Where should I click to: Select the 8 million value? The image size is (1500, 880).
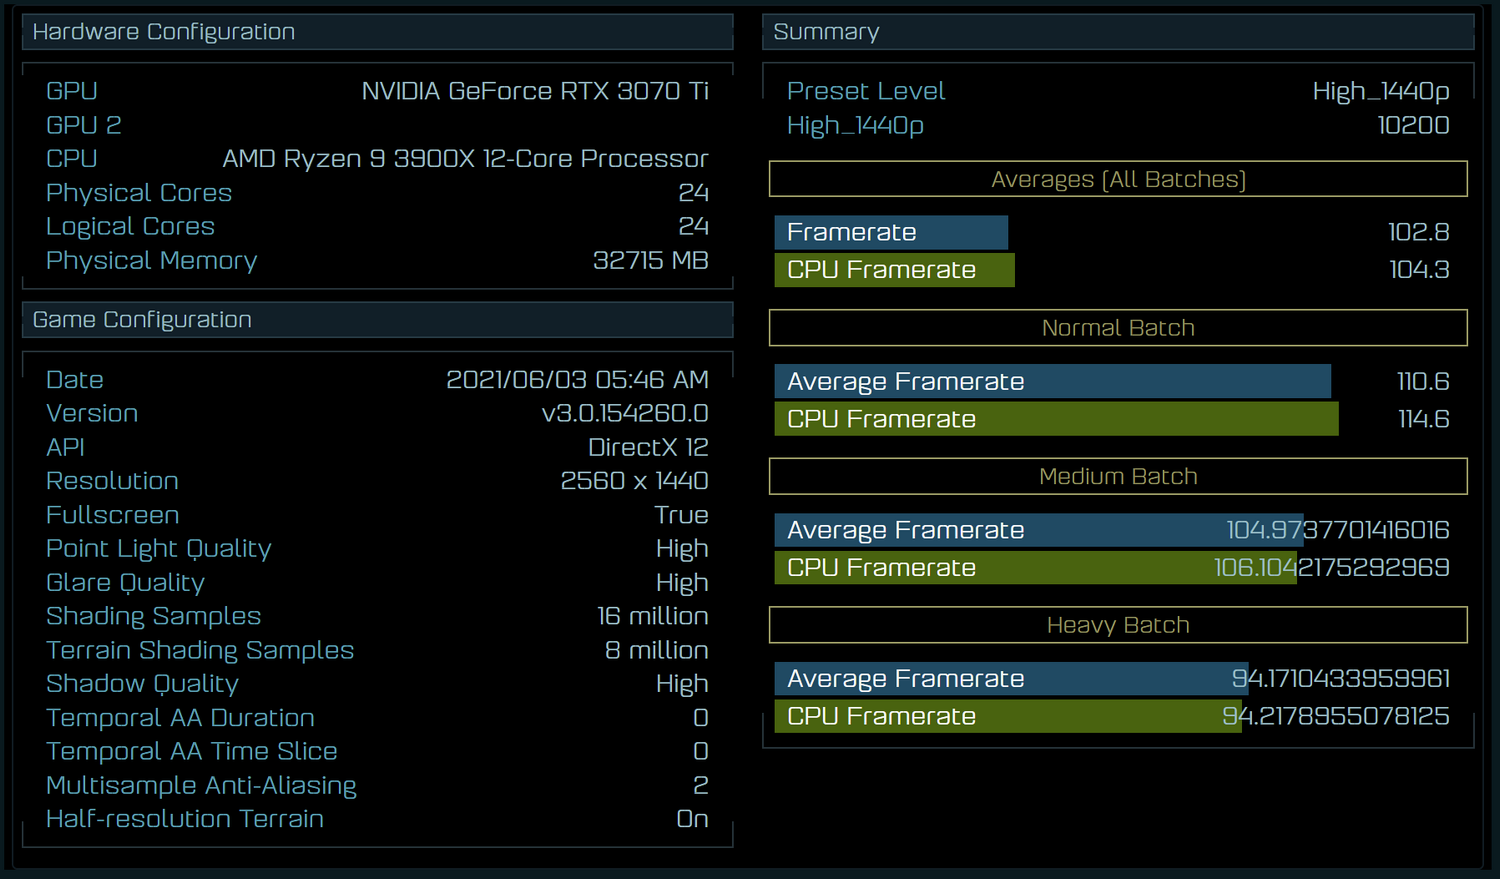656,651
